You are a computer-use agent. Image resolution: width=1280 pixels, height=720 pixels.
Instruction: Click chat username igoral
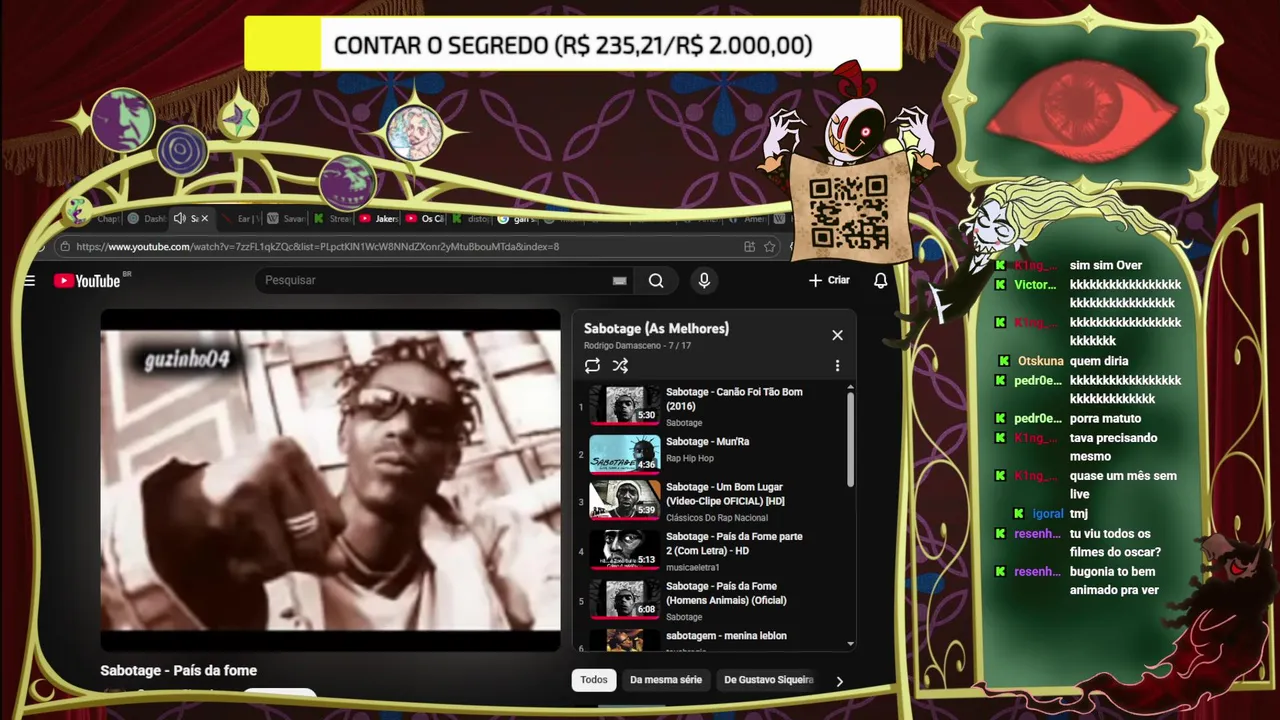(1048, 514)
